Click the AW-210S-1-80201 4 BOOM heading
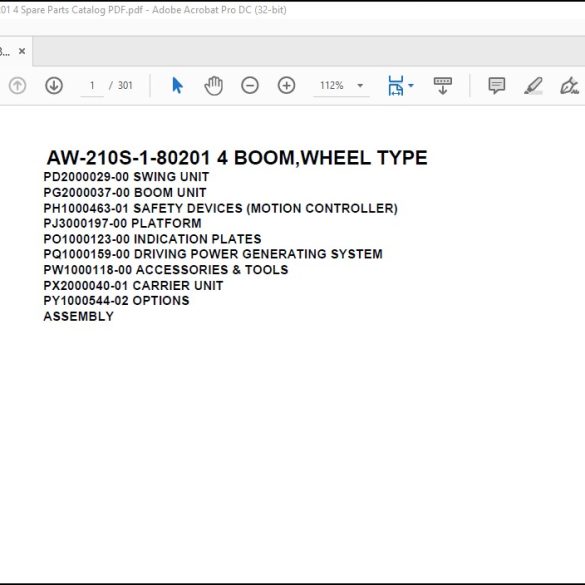Viewport: 585px width, 585px height. point(237,157)
